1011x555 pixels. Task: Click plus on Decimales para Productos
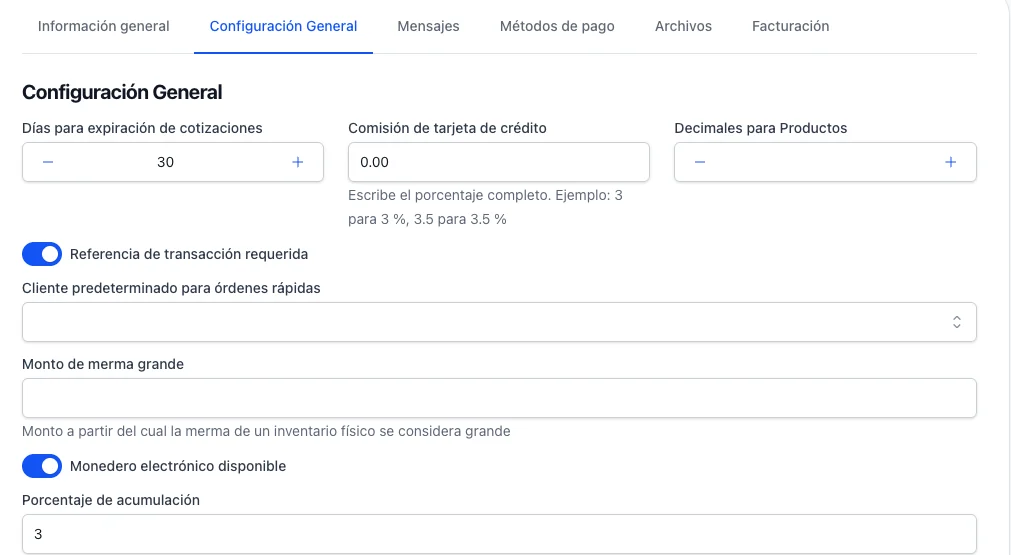[x=950, y=162]
